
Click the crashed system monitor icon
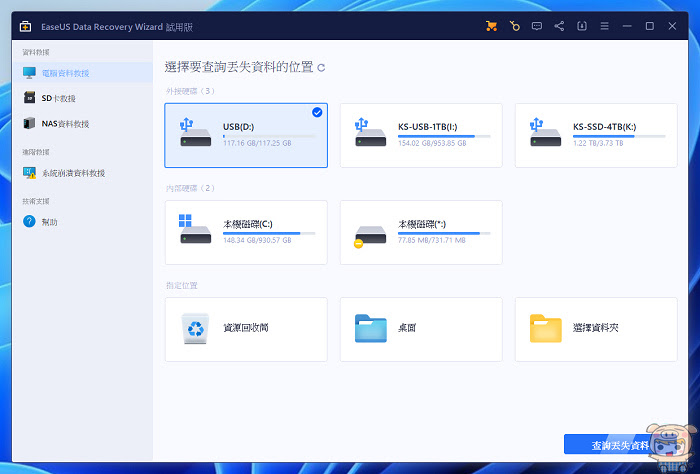click(29, 173)
